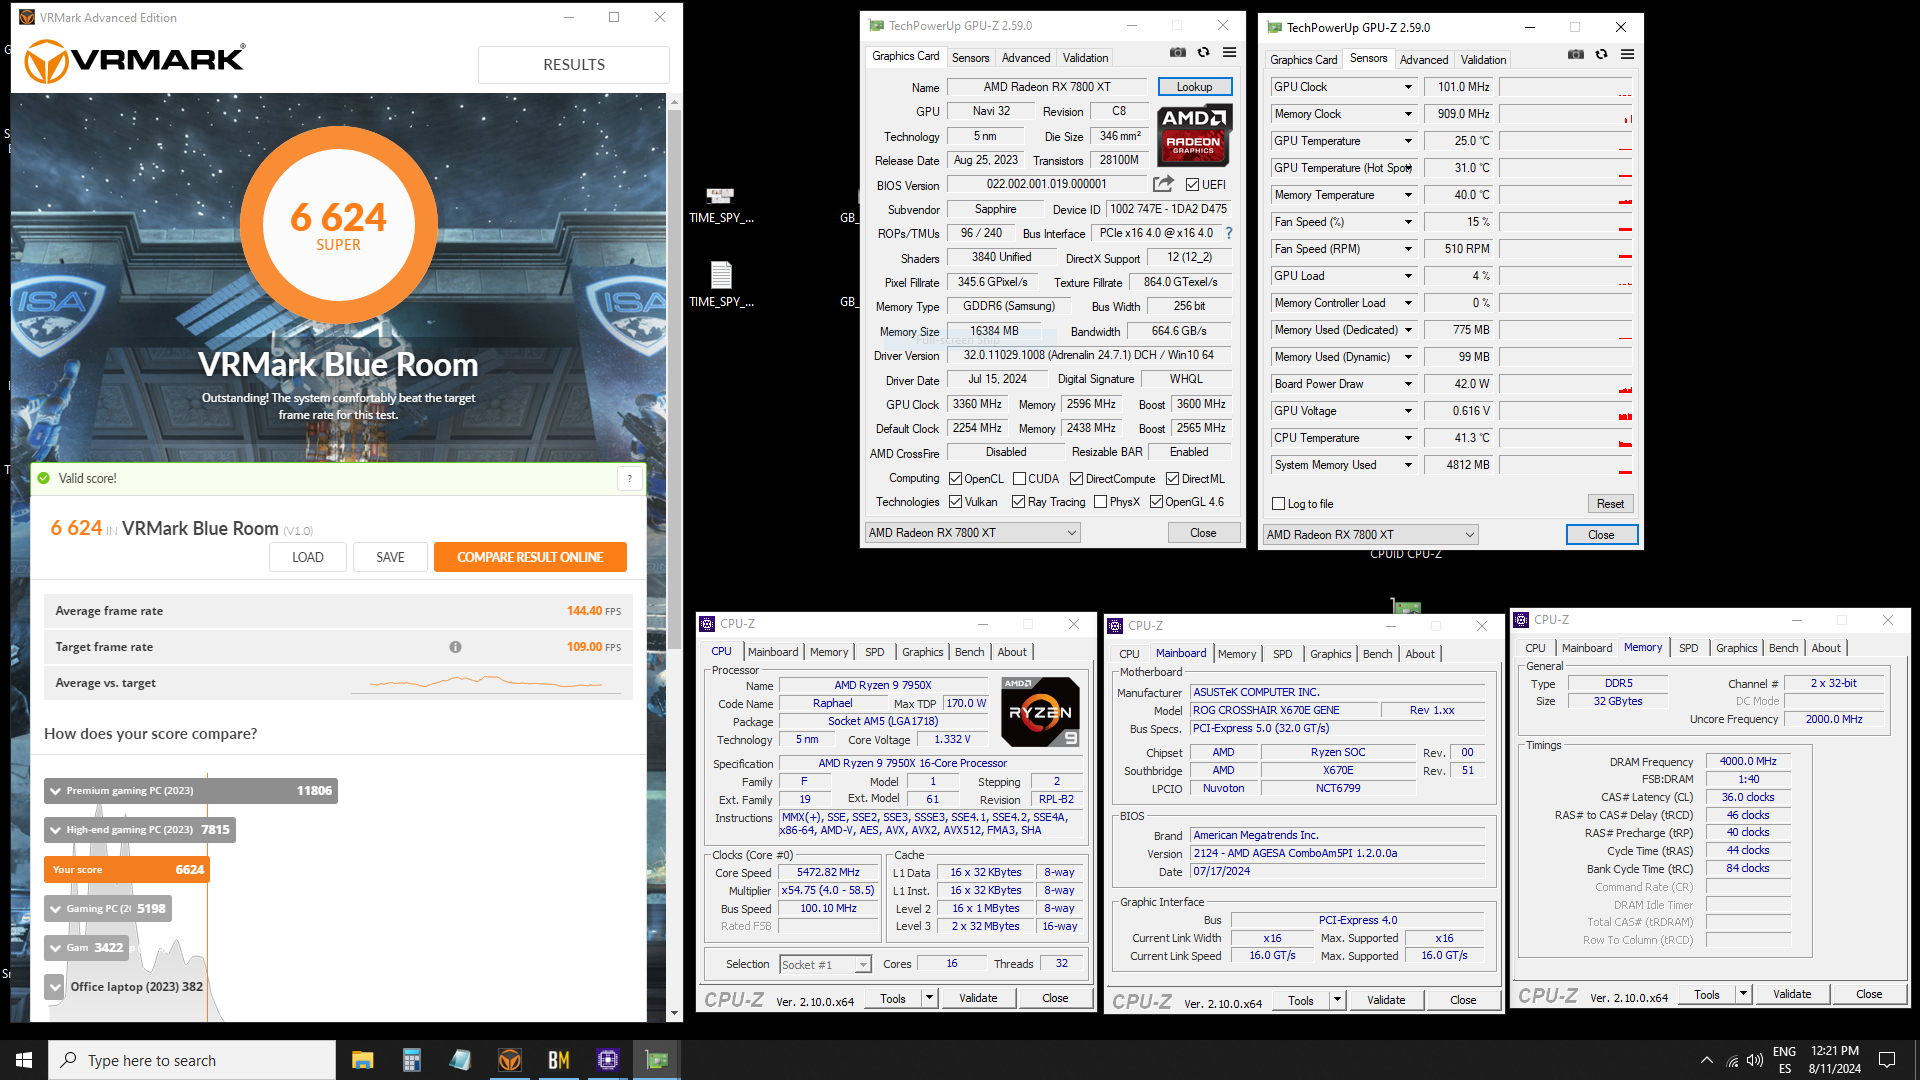1920x1080 pixels.
Task: Open the SPD tab in the first CPU-Z window
Action: click(x=875, y=652)
